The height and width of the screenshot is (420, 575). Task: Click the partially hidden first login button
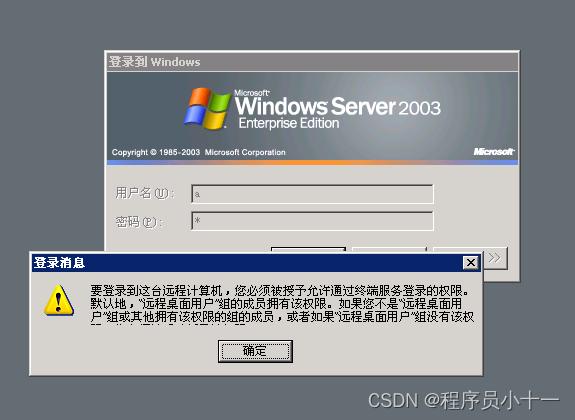point(308,249)
